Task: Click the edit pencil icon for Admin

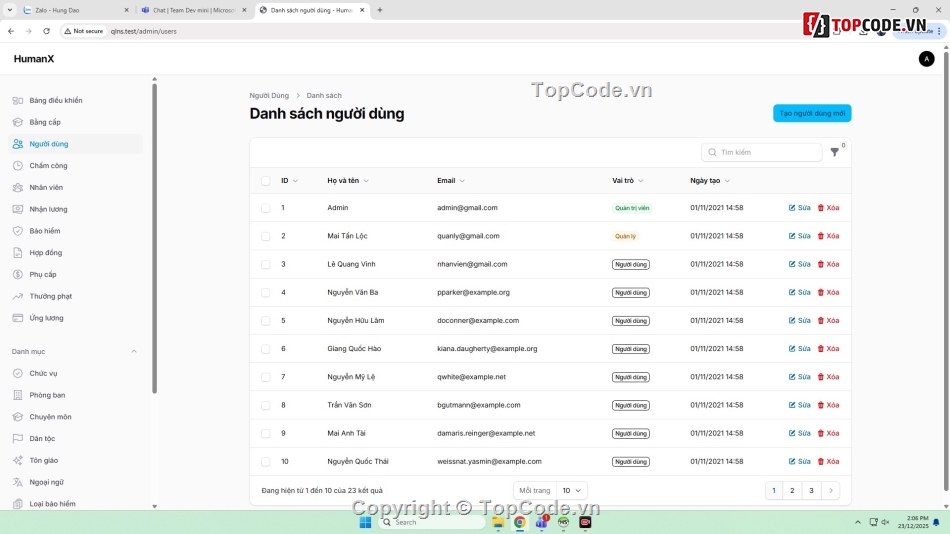Action: [x=792, y=208]
